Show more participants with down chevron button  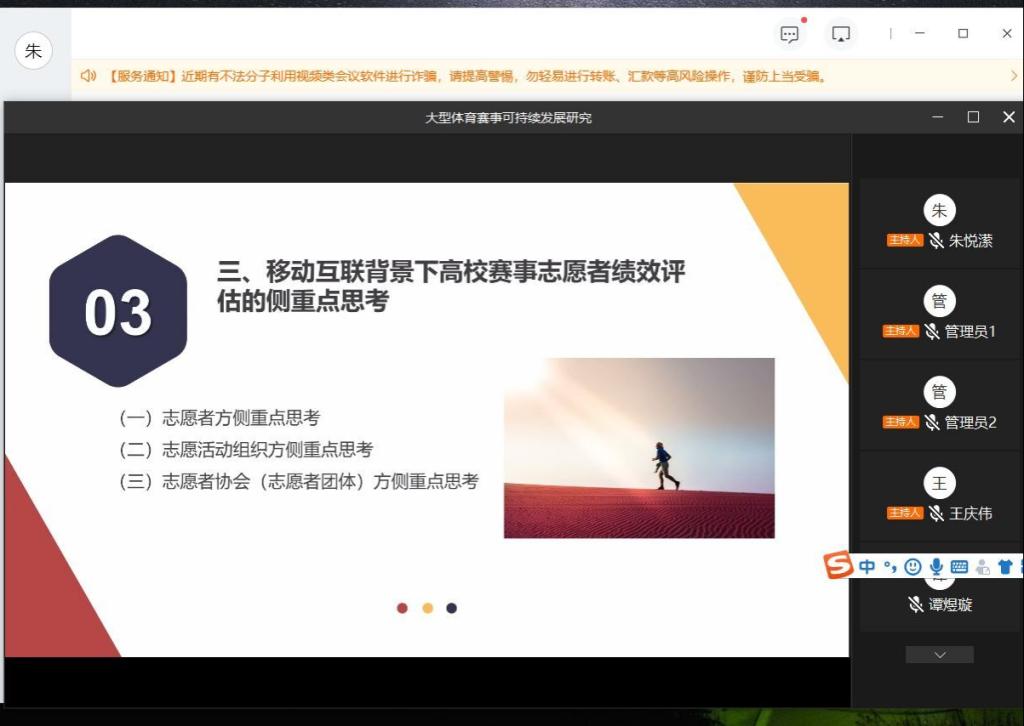[x=939, y=655]
